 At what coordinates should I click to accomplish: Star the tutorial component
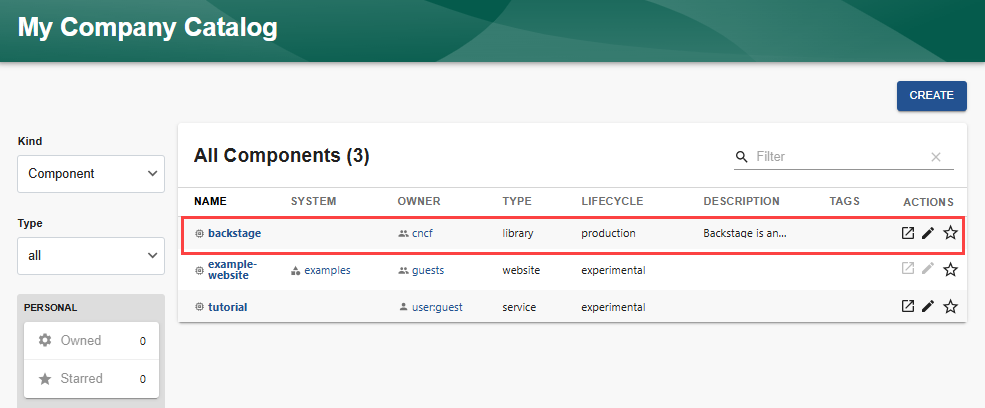tap(950, 306)
